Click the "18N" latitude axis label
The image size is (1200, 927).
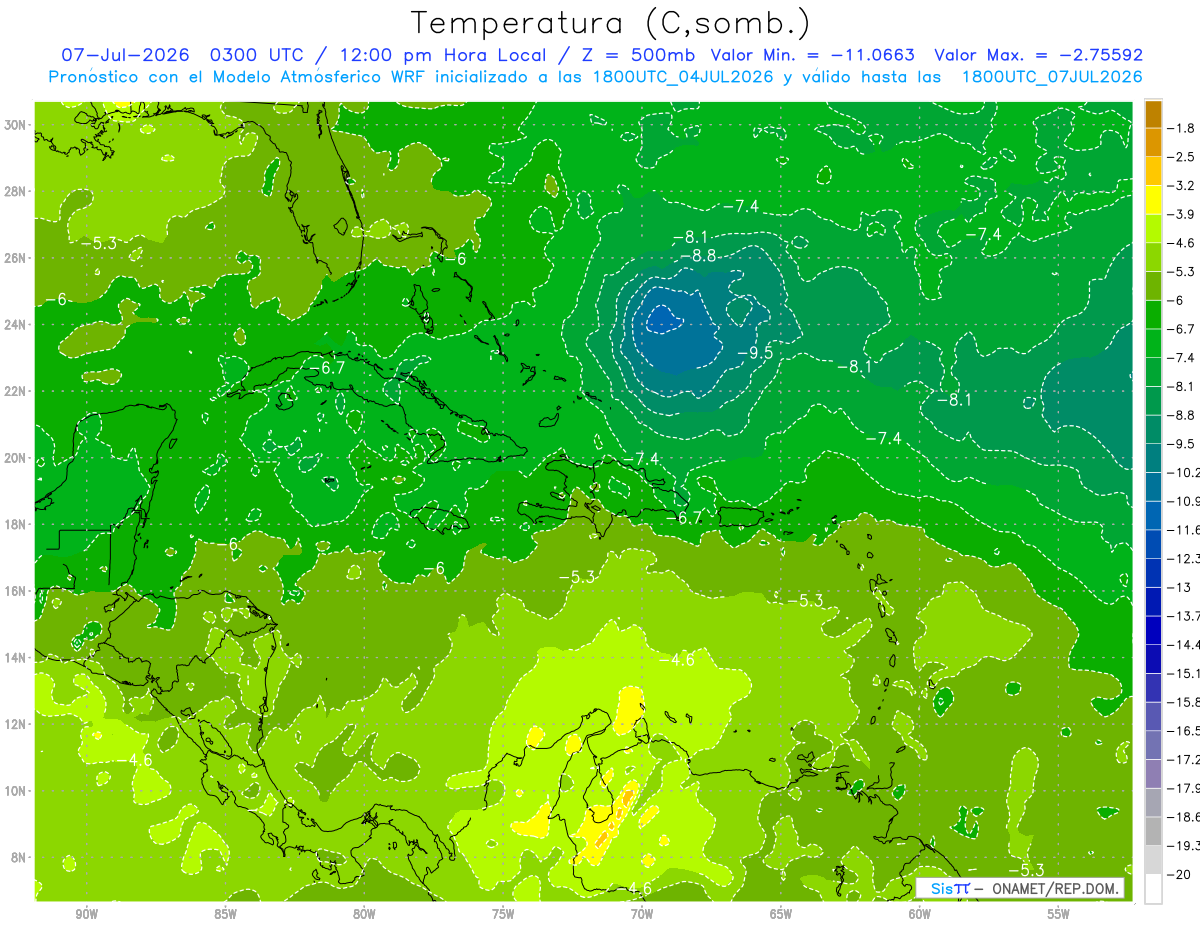point(17,524)
